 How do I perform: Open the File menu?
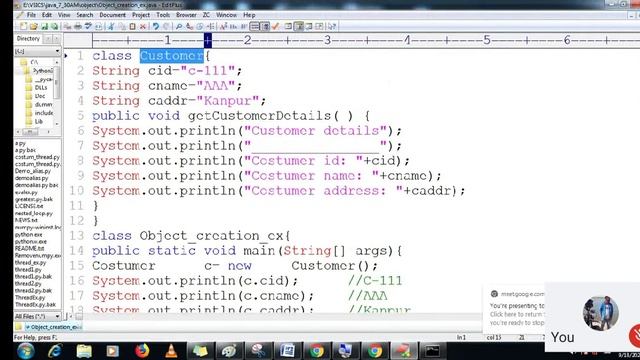click(31, 15)
